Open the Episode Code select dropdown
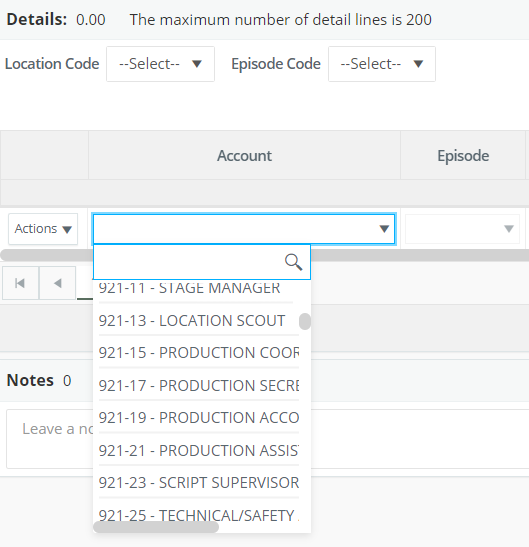This screenshot has width=529, height=547. tap(382, 64)
